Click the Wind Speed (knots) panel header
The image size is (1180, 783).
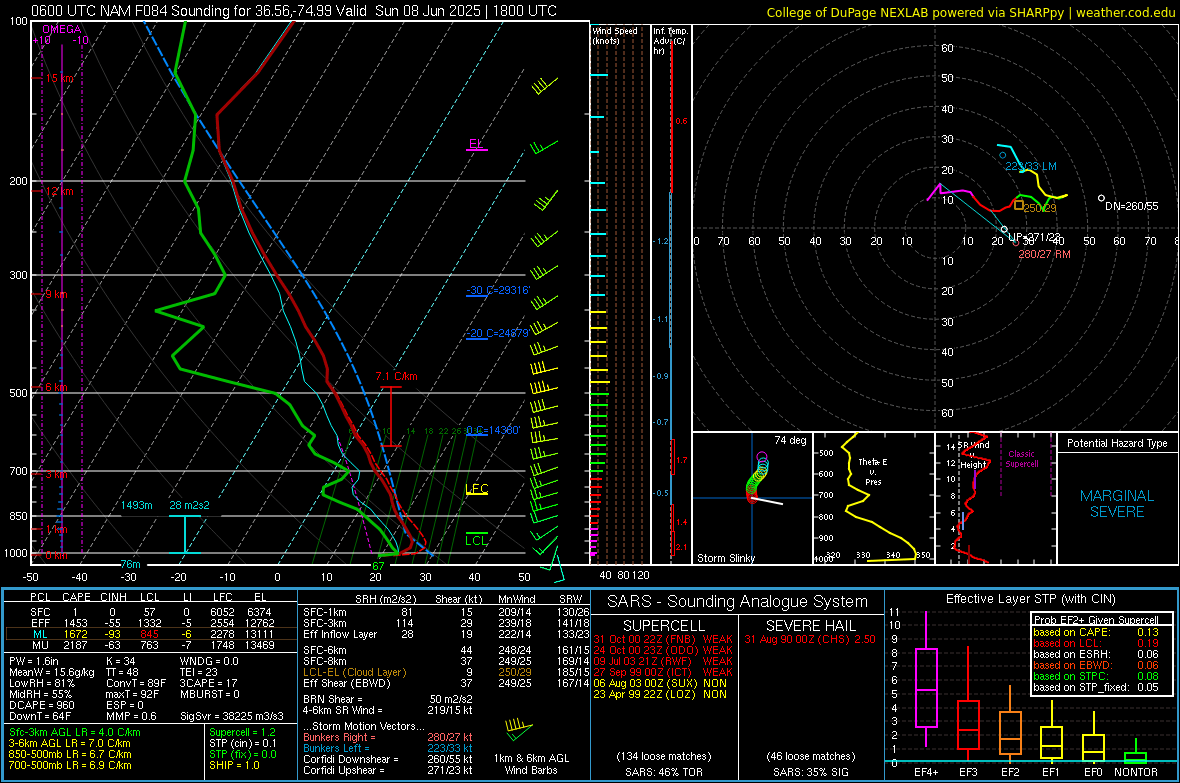tap(615, 35)
